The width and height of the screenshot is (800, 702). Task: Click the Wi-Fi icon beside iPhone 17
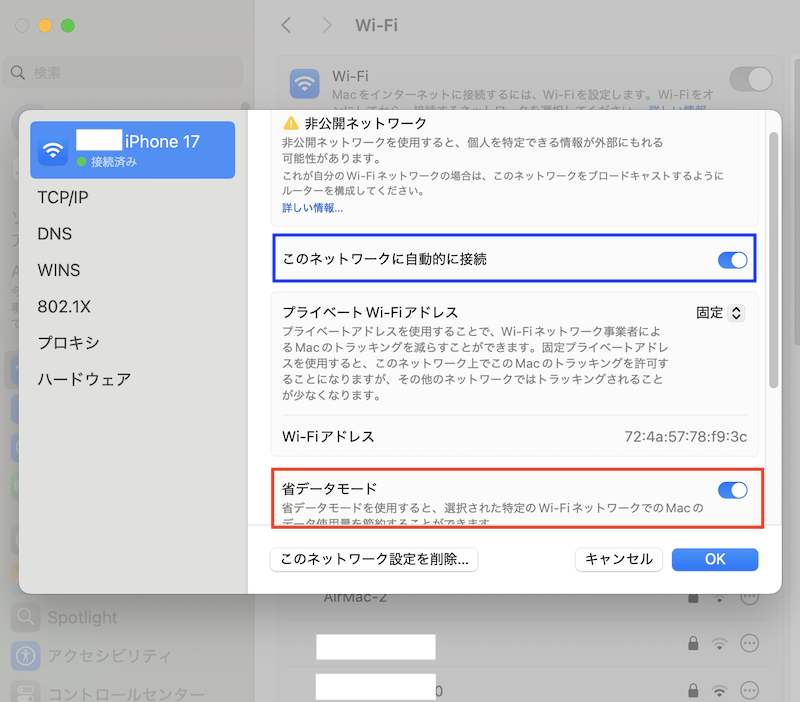tap(53, 151)
